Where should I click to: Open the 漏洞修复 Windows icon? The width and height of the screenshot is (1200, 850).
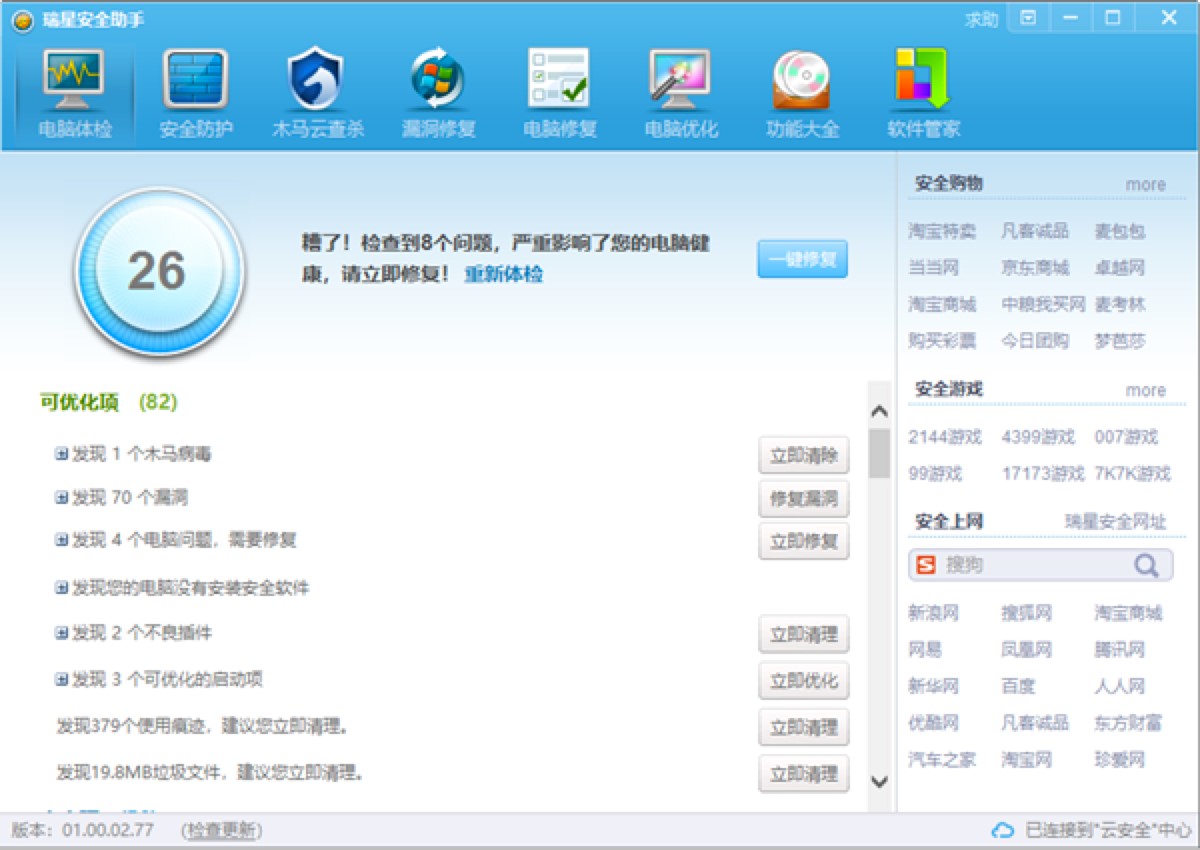(438, 80)
